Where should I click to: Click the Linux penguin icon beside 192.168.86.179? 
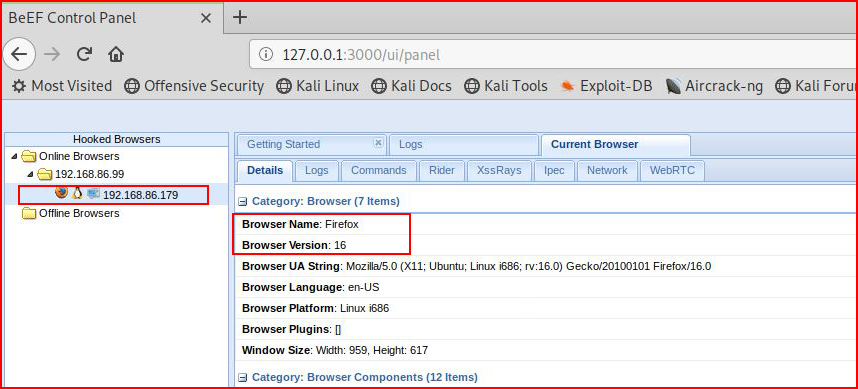click(78, 193)
